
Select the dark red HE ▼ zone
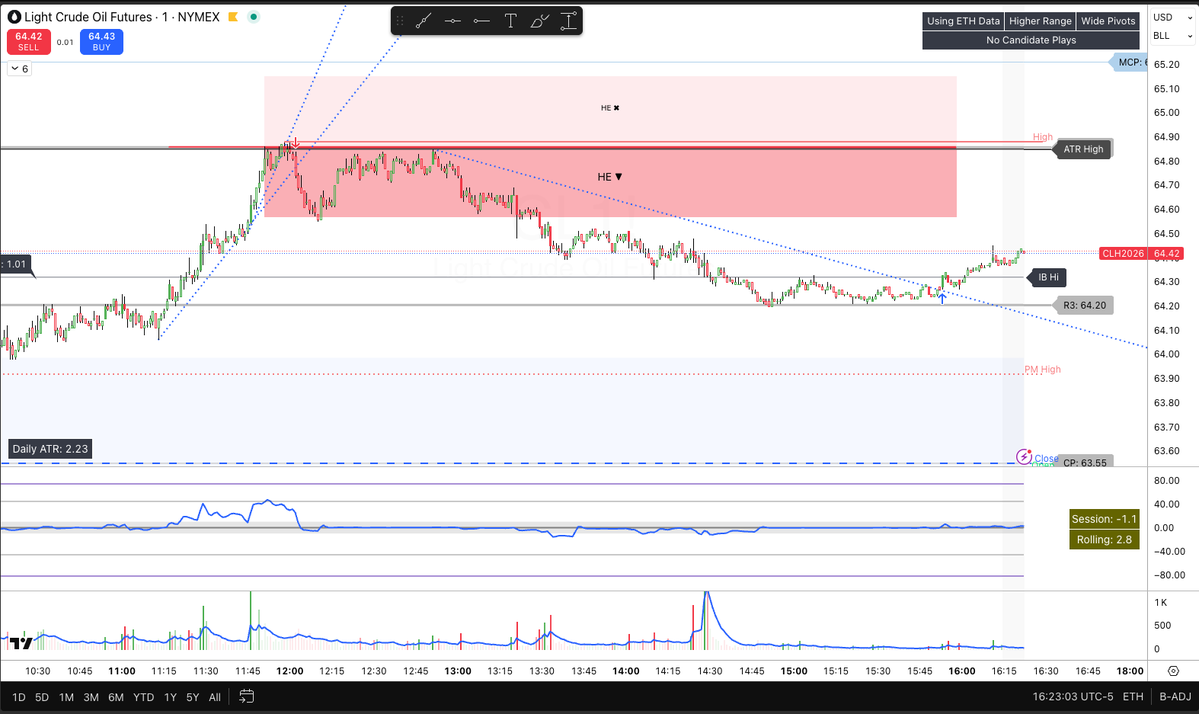[610, 182]
